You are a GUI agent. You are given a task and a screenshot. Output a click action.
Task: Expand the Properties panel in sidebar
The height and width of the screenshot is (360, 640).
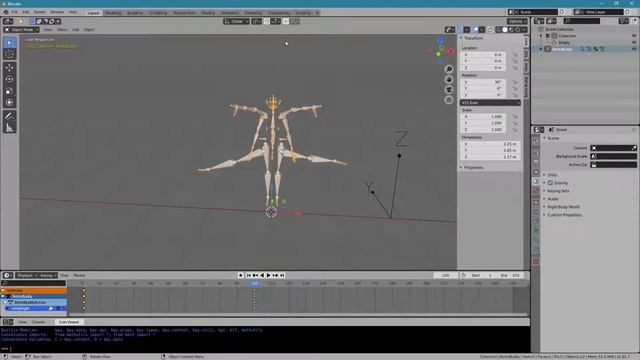pos(462,167)
